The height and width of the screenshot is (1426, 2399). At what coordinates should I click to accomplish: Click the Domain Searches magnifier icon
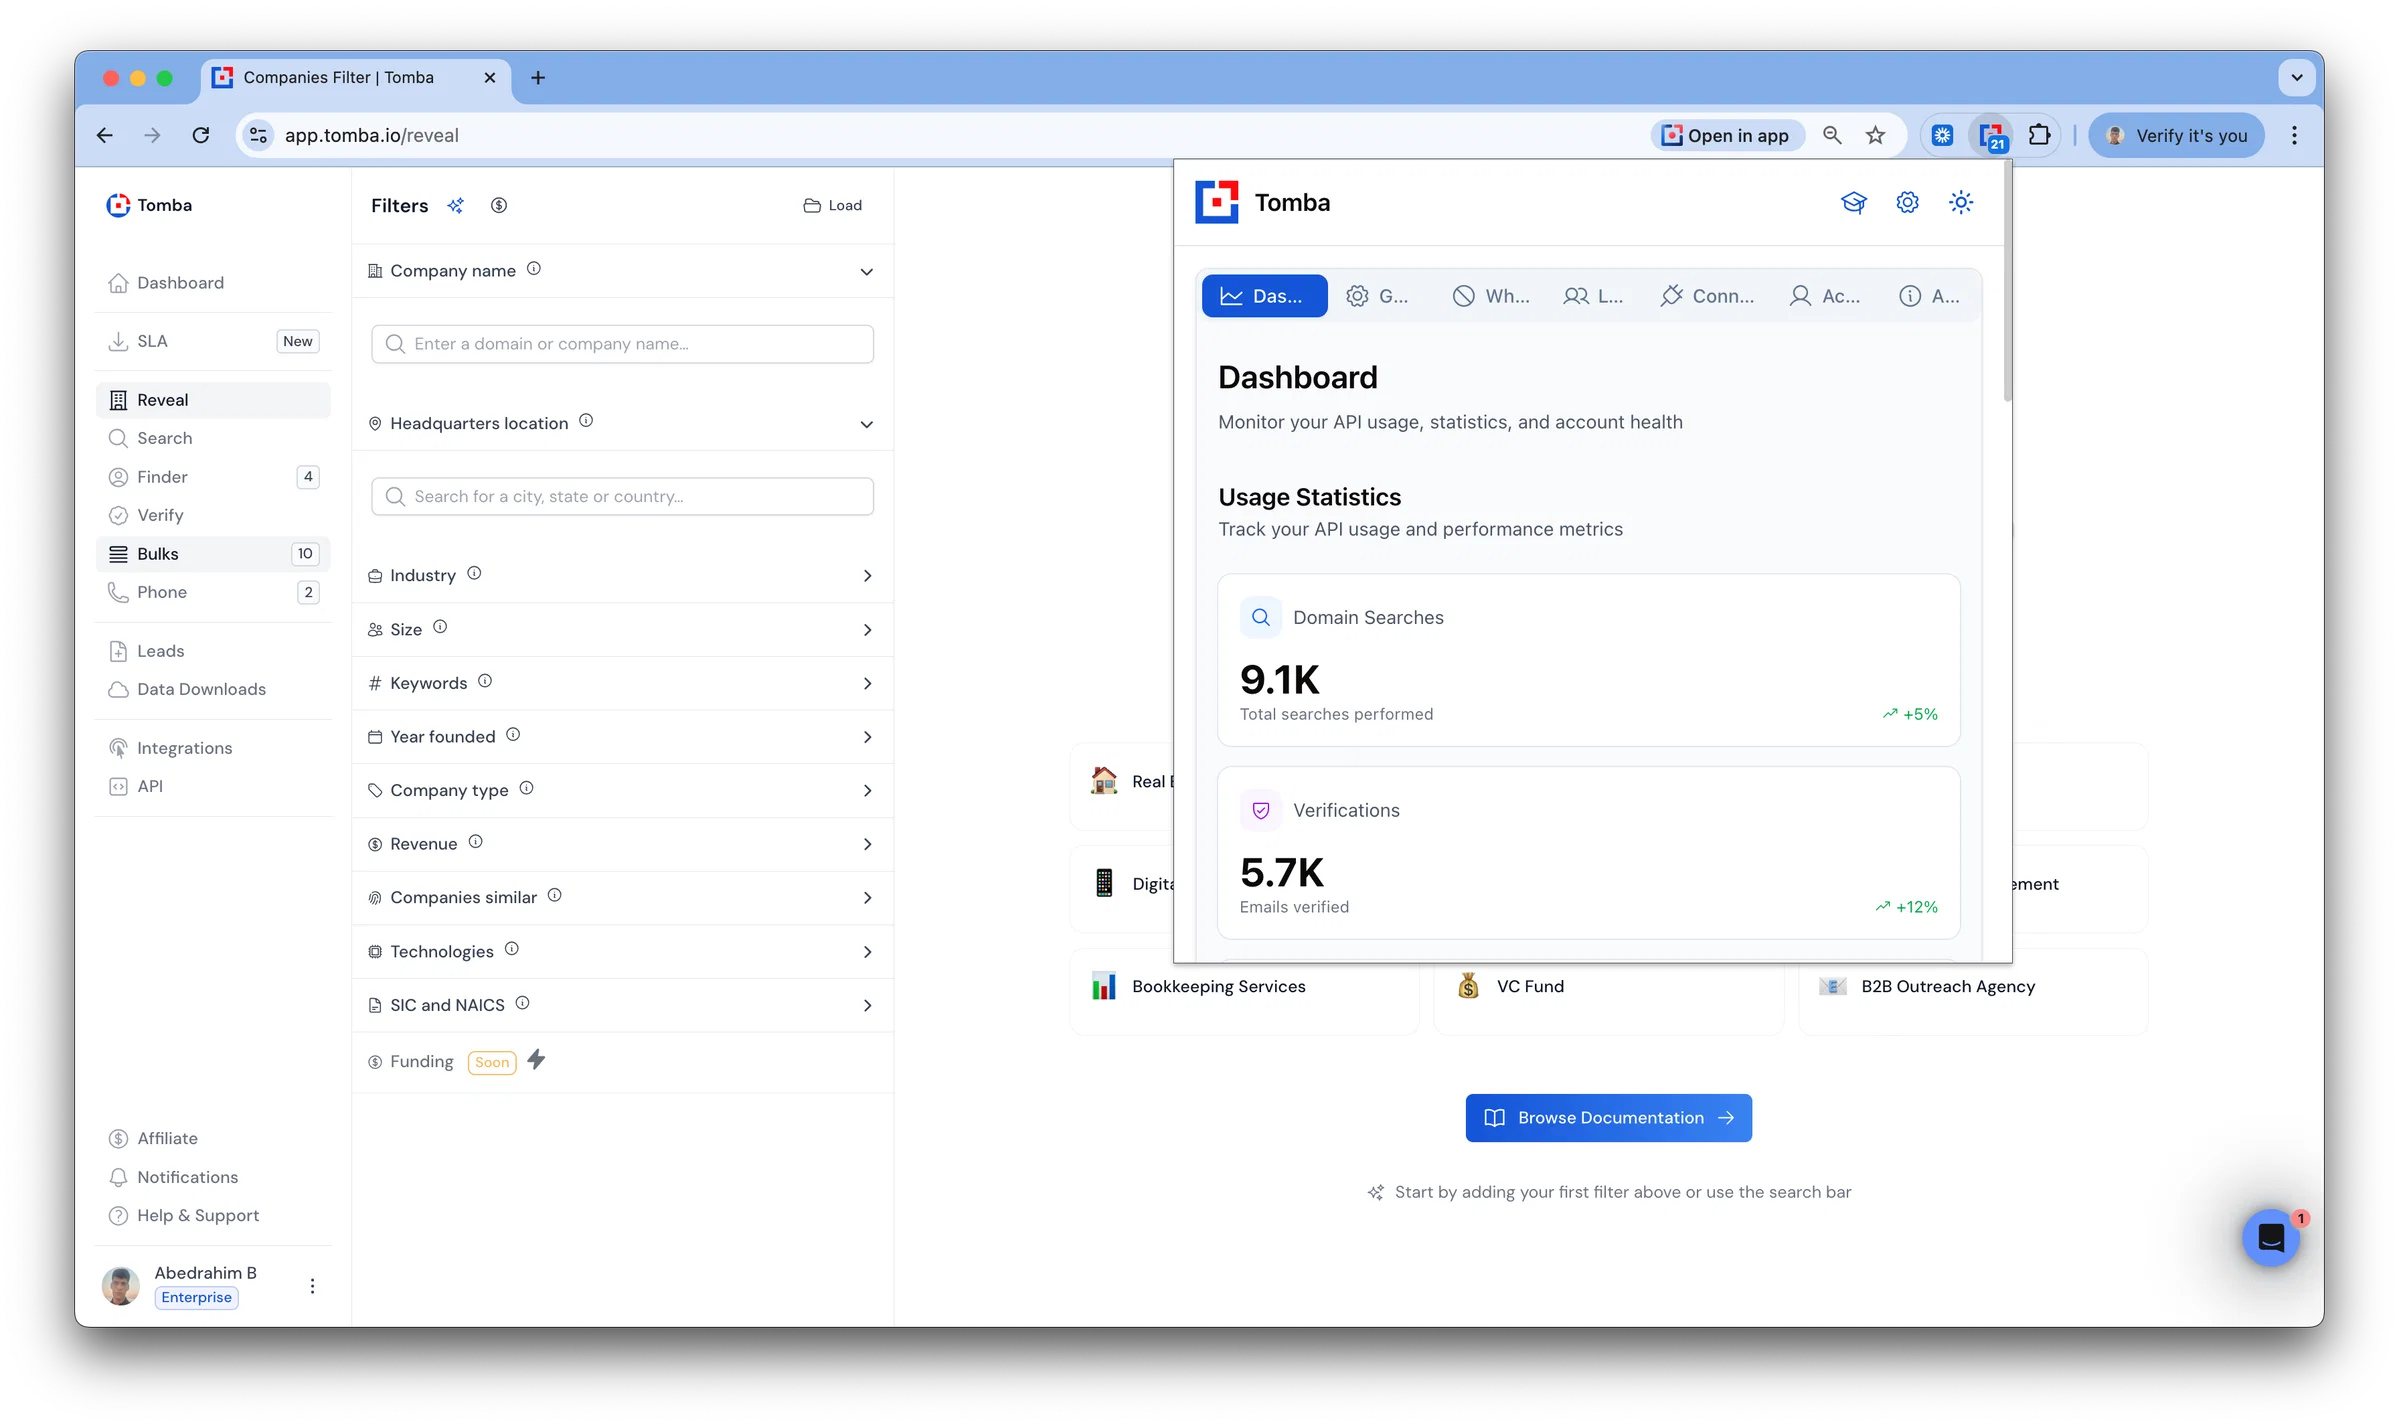(1261, 617)
